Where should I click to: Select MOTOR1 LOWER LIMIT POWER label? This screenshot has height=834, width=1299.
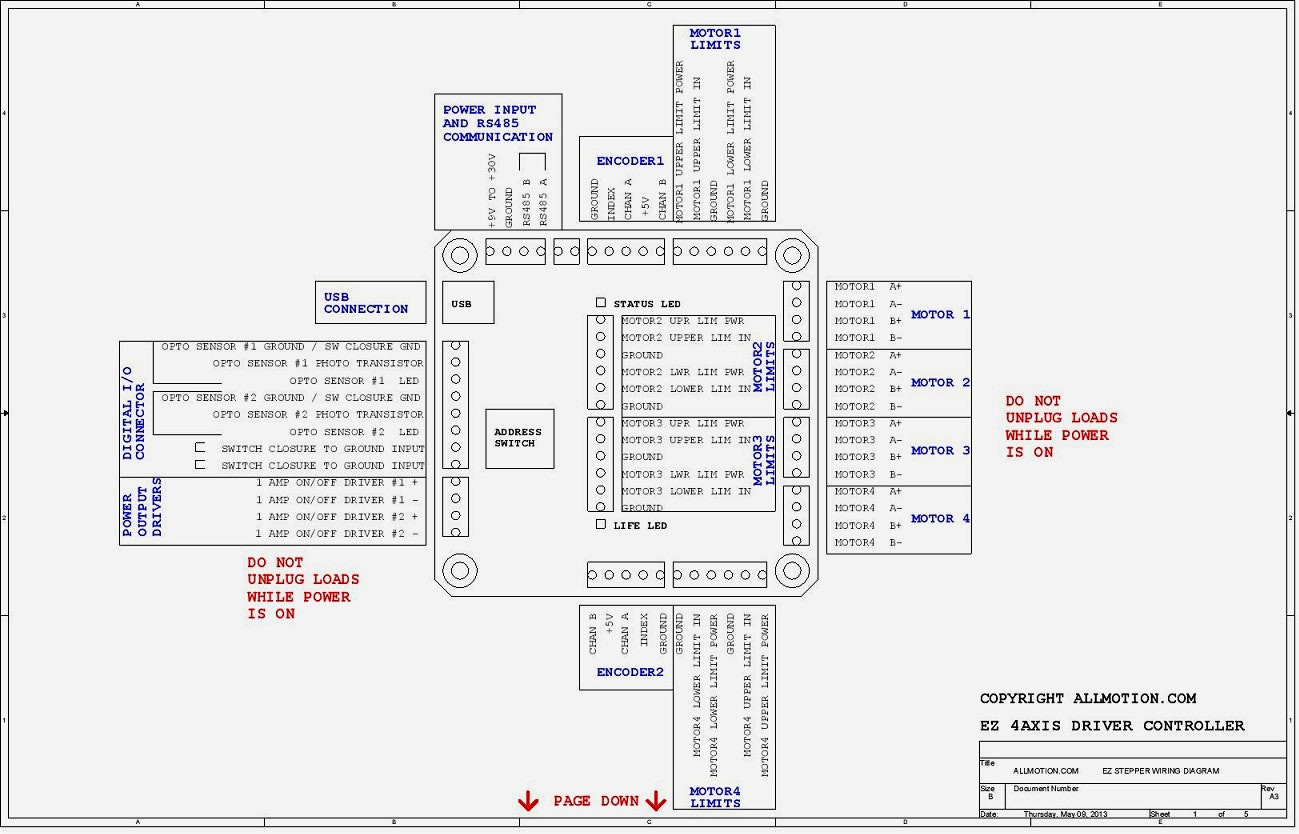[730, 141]
